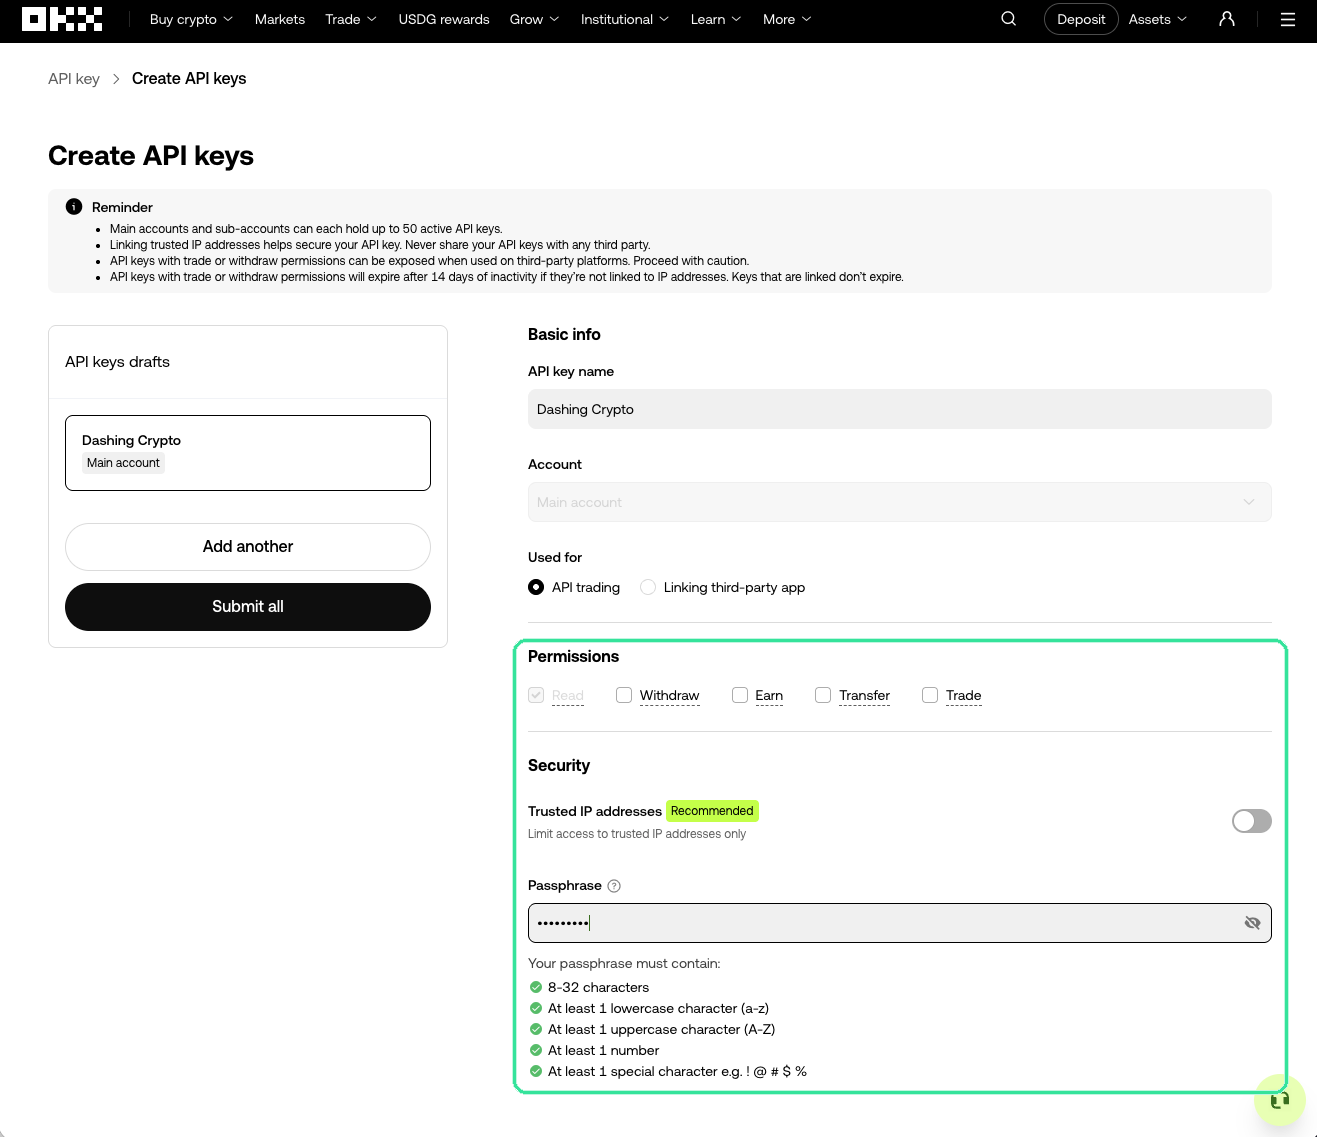The image size is (1317, 1137).
Task: Click the Add another button
Action: click(248, 547)
